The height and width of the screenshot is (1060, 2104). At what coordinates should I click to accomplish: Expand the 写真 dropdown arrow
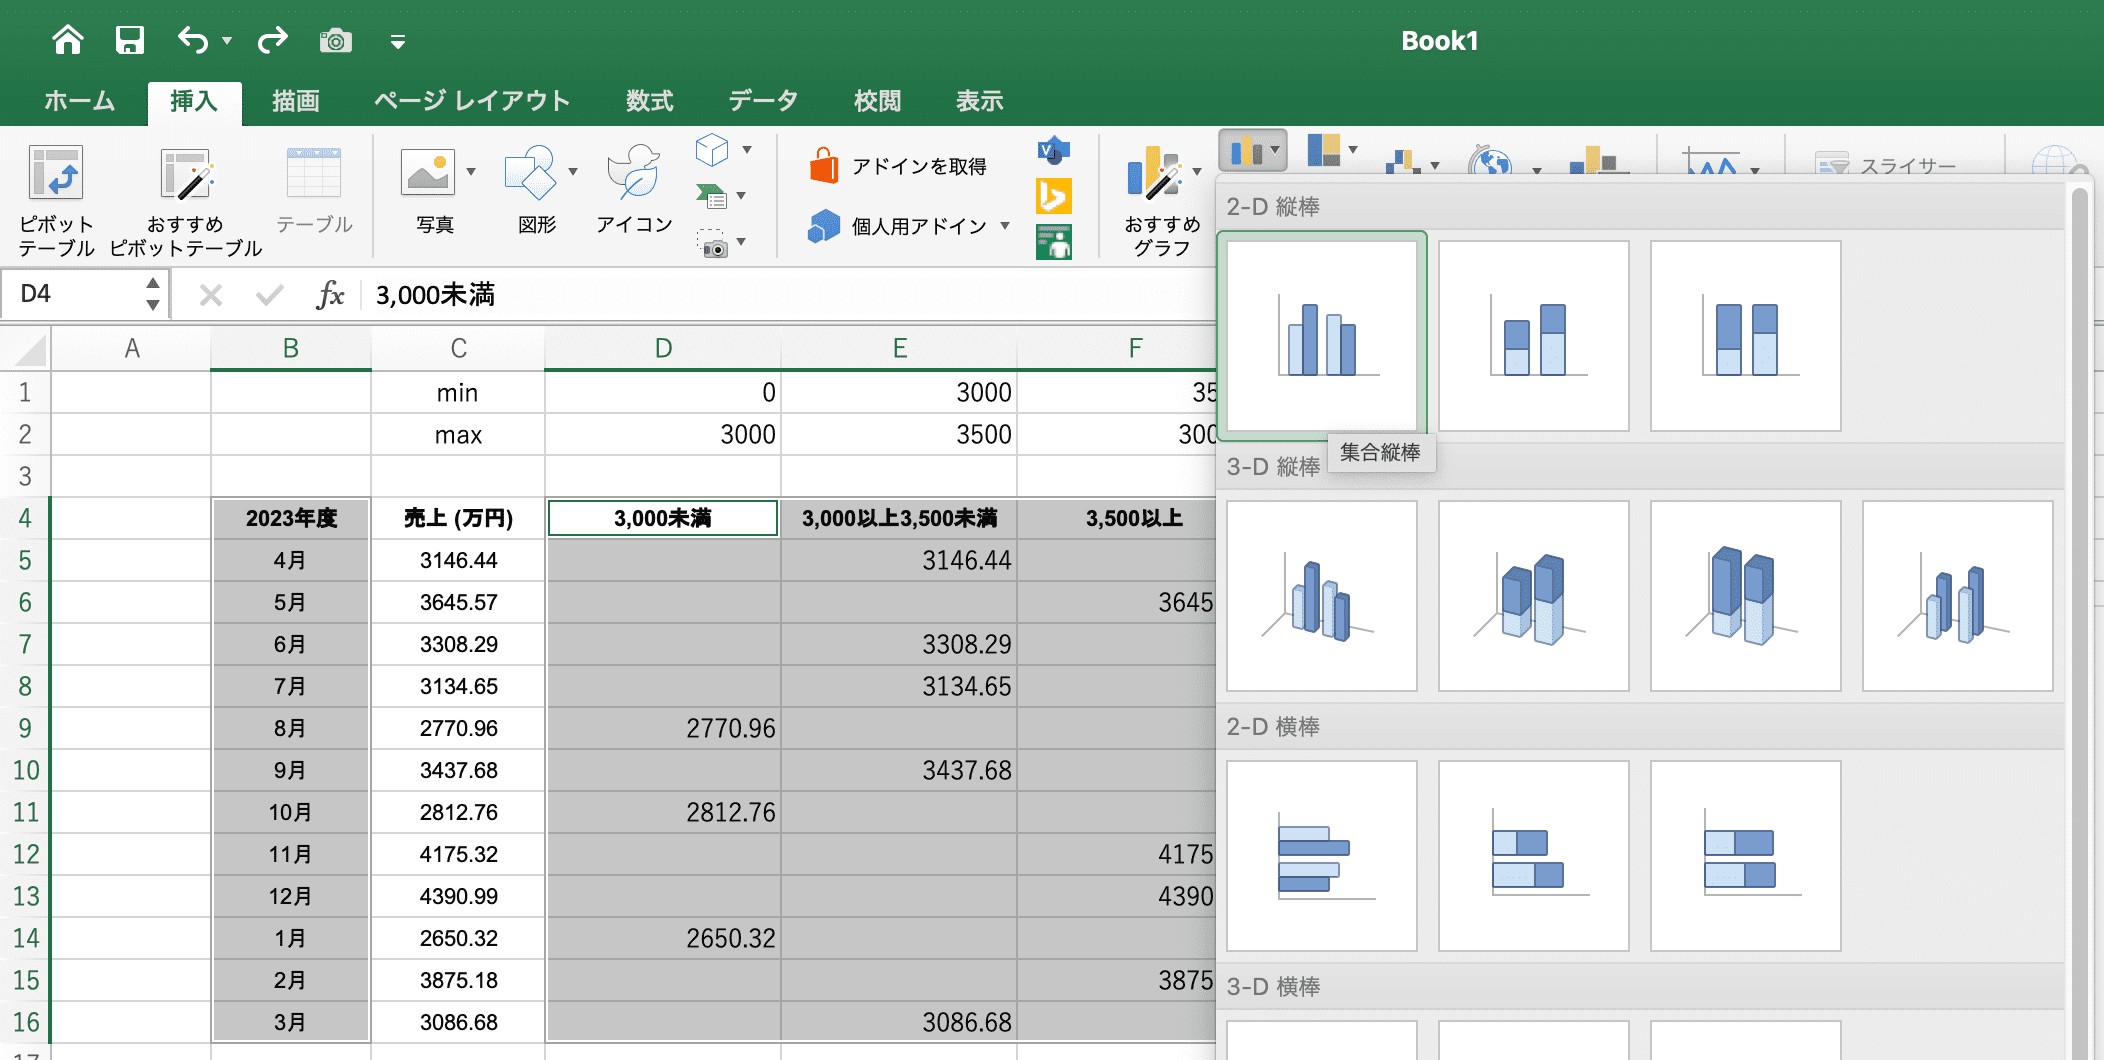[471, 172]
